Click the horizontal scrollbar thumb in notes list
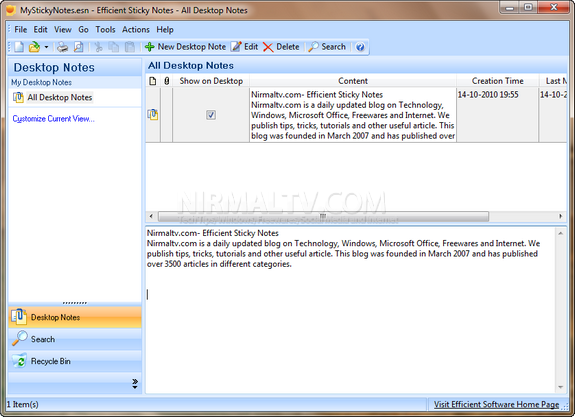 click(x=323, y=216)
